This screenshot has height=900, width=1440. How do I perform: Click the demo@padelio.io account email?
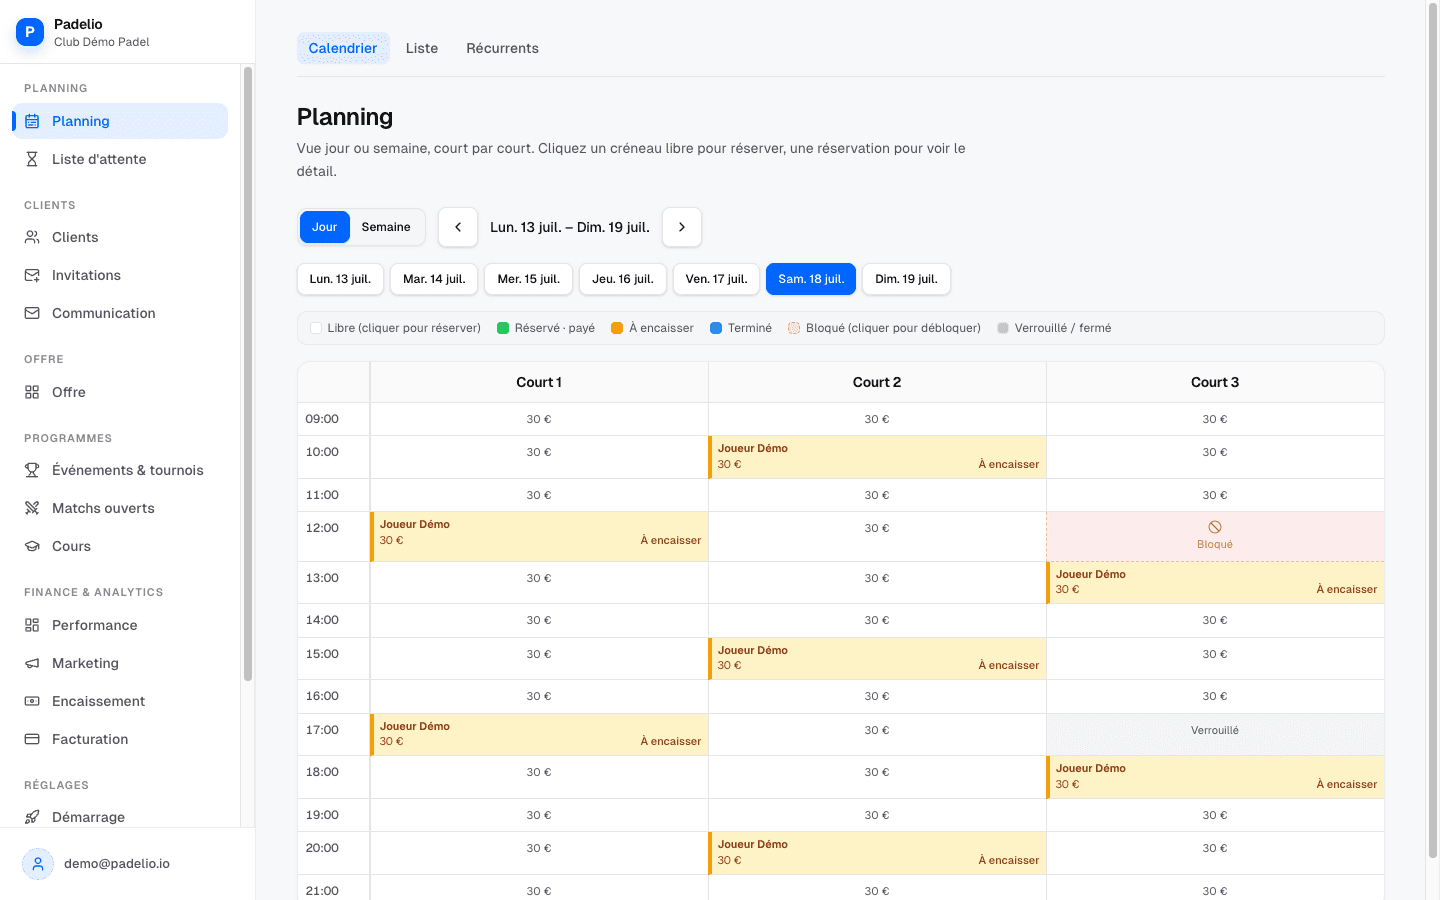point(117,864)
